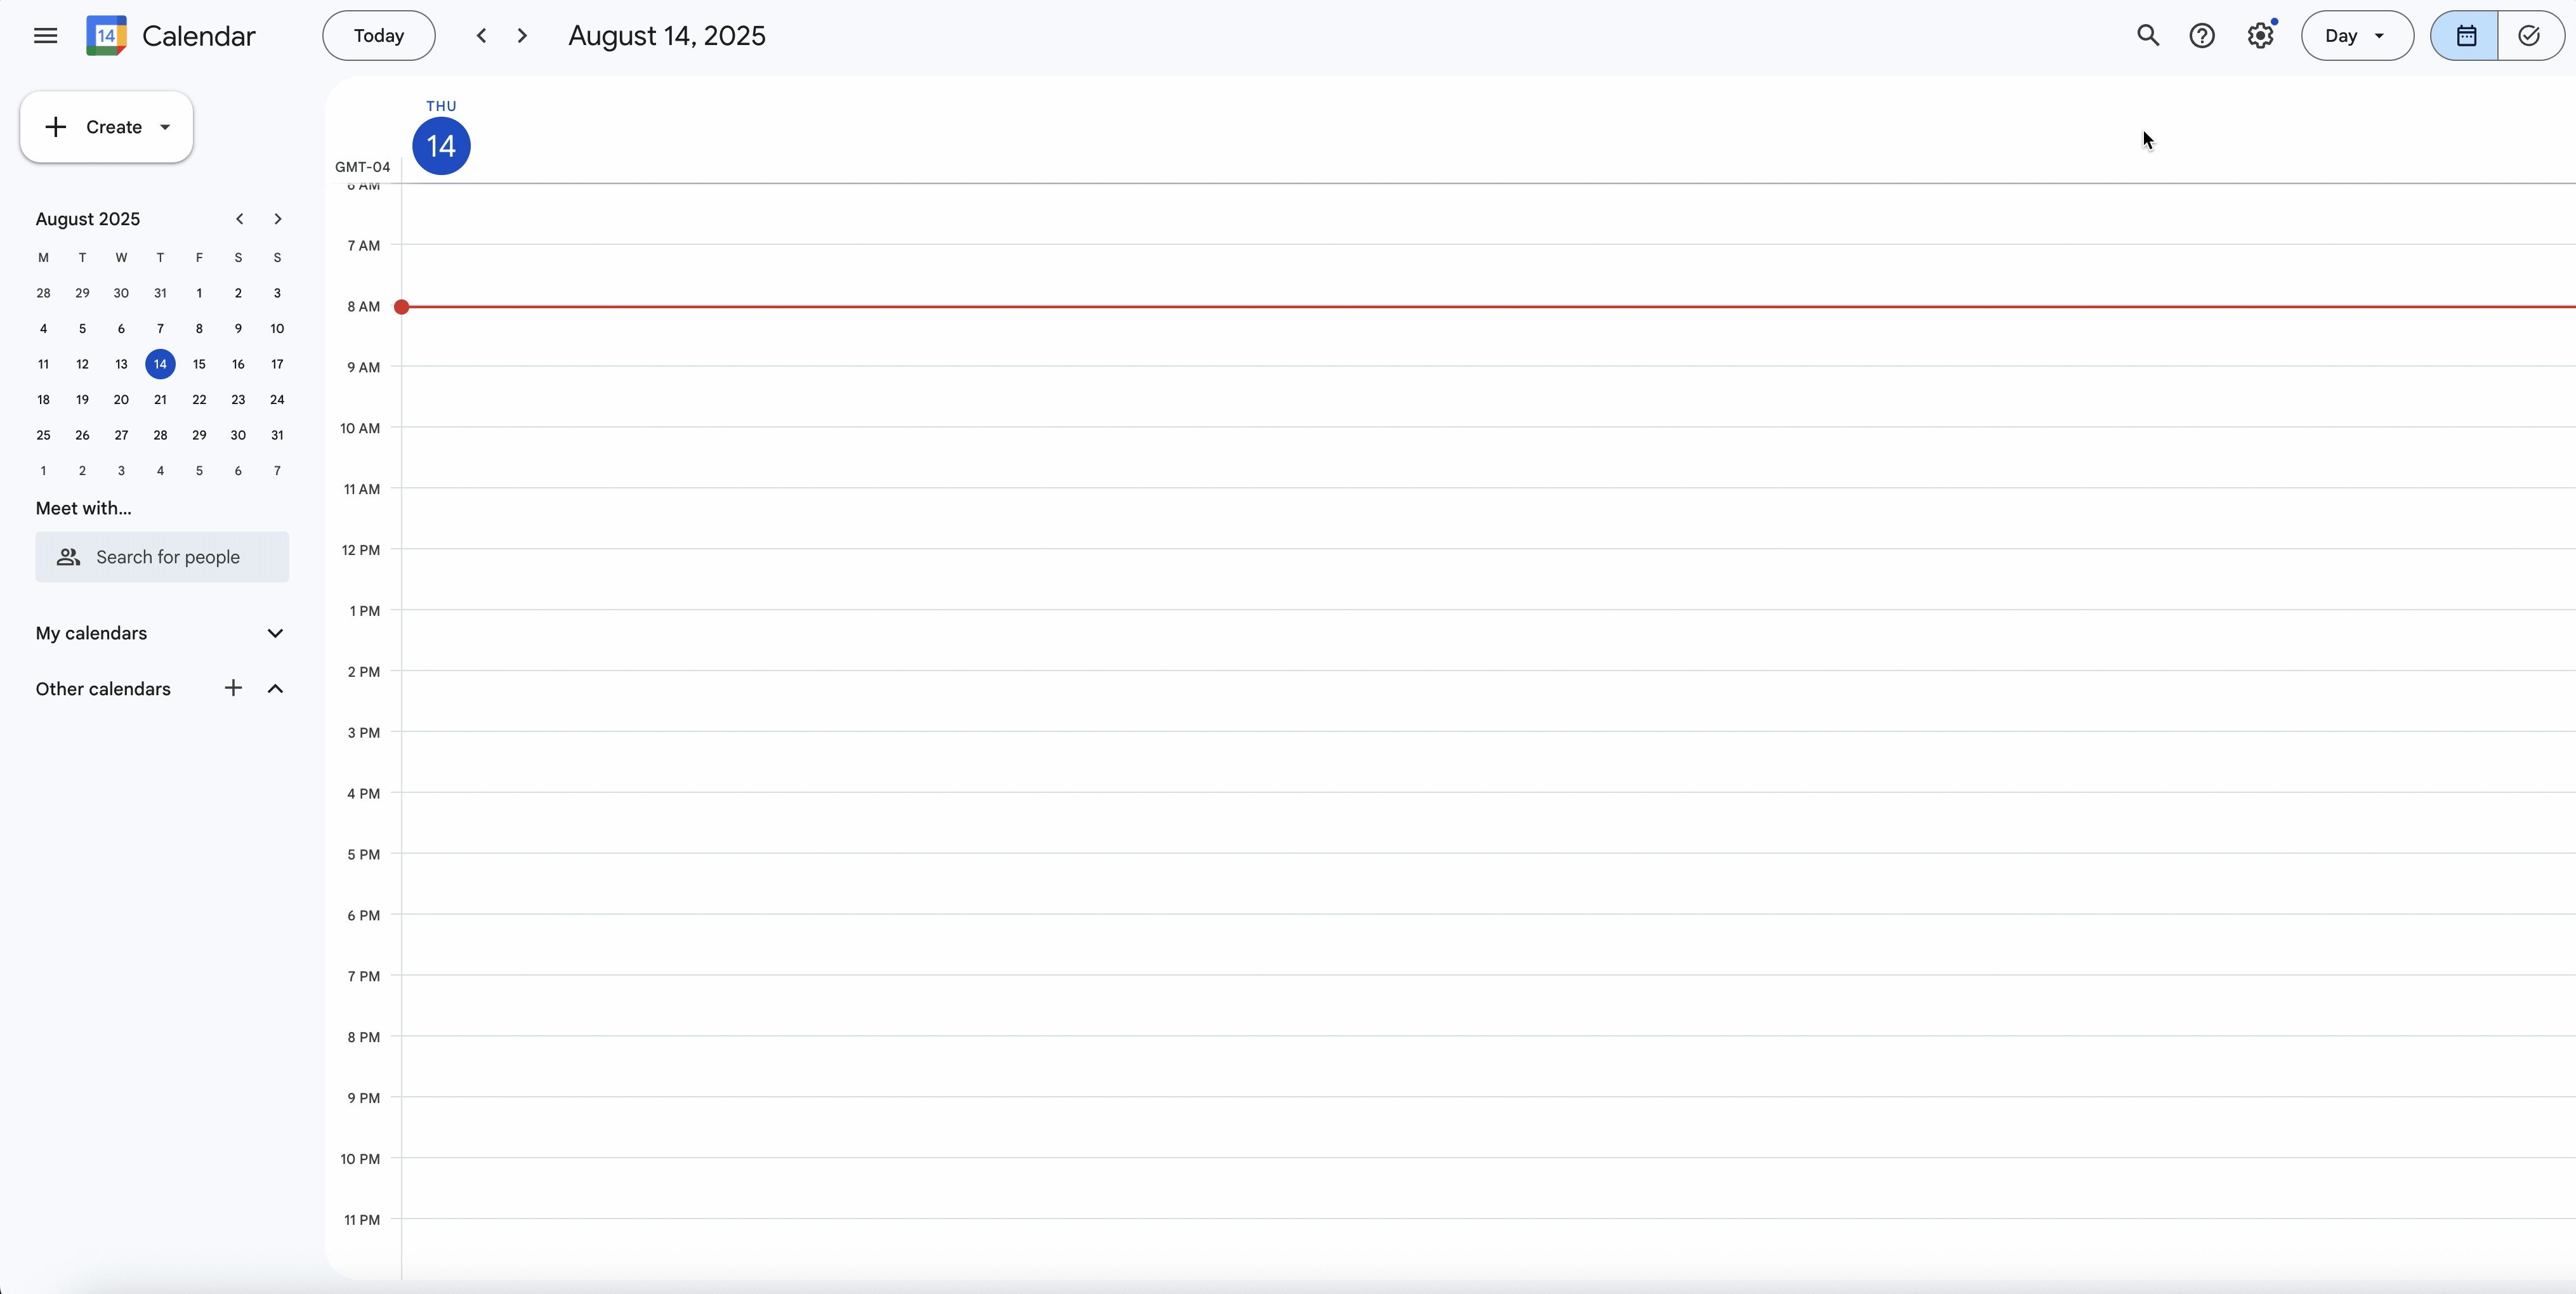2576x1294 pixels.
Task: Open the Settings gear menu
Action: [2260, 36]
